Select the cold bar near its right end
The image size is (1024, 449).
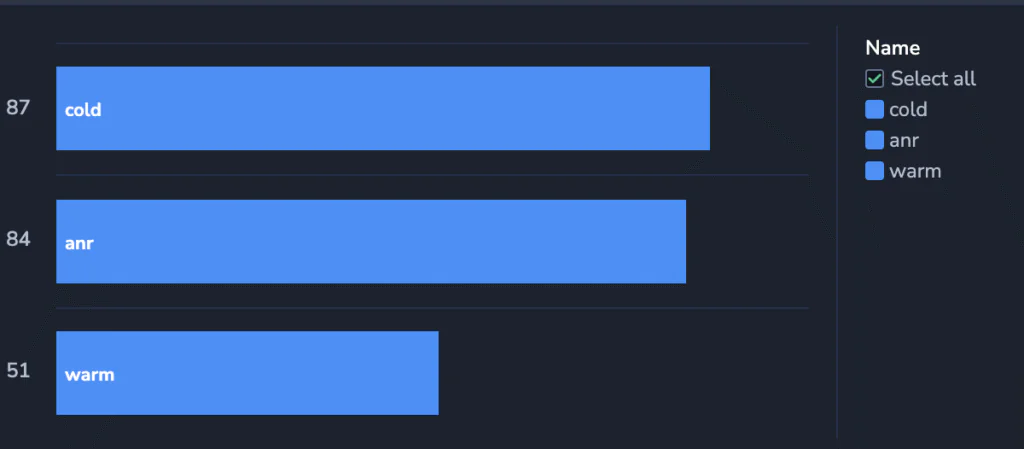[692, 108]
